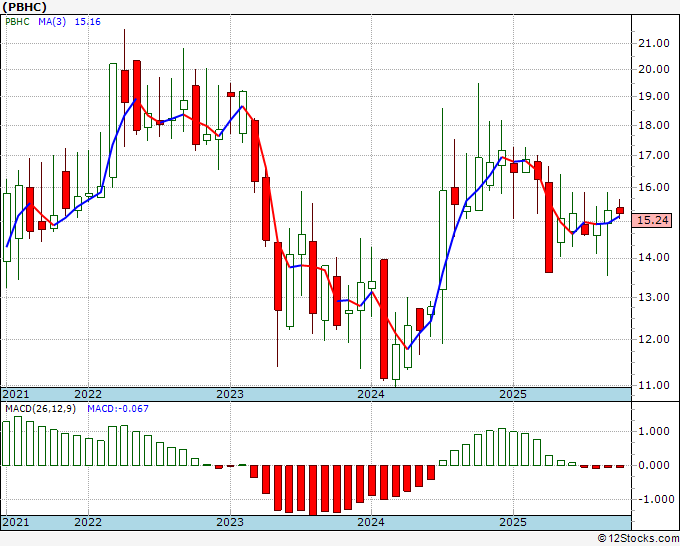680x546 pixels.
Task: Click the 16.00 price axis label
Action: 654,187
